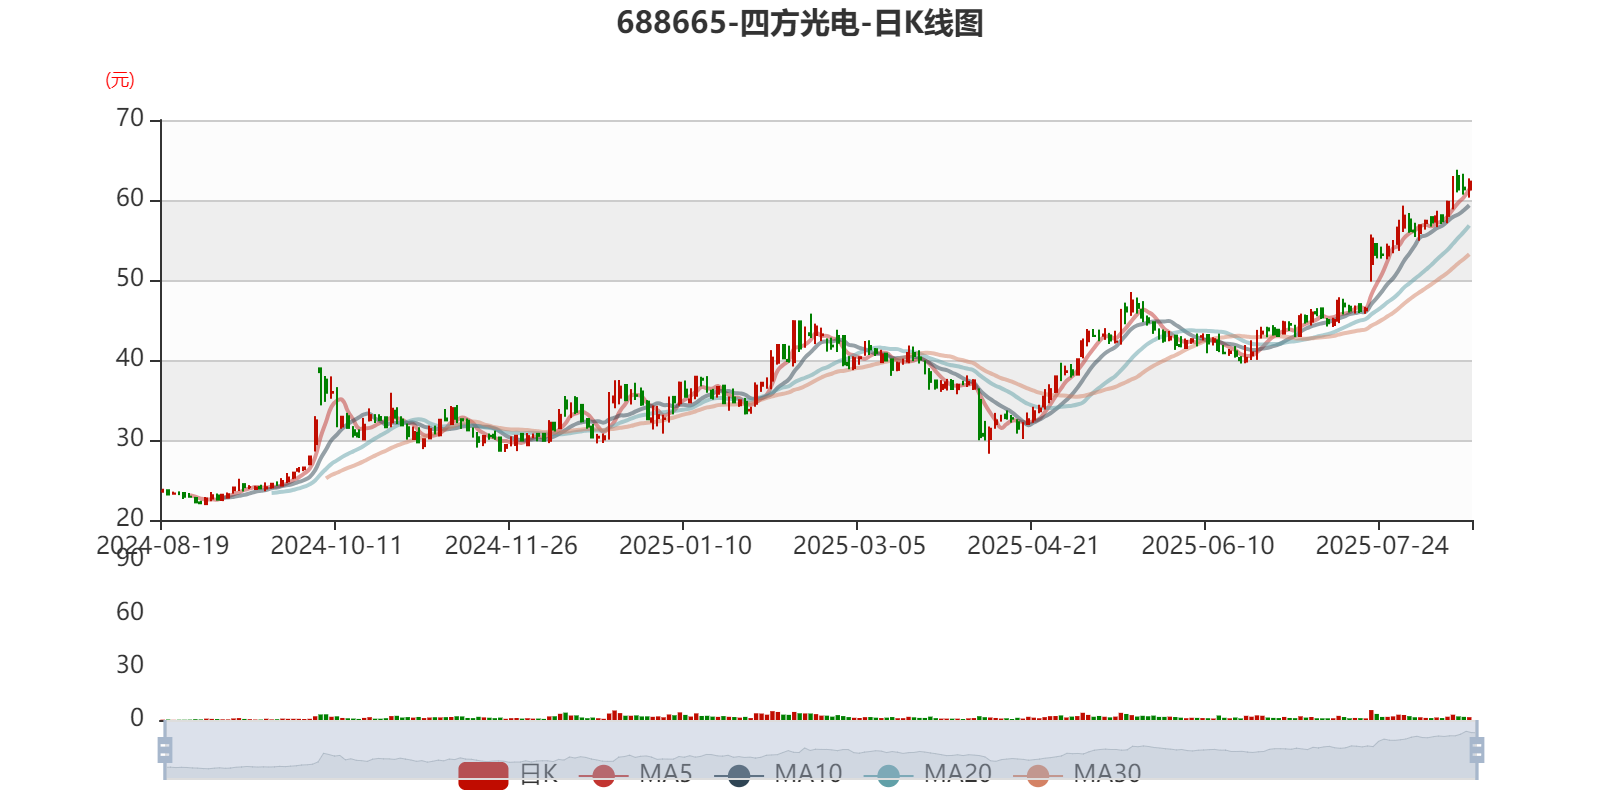Click the 2025-01-10 date axis label
Image resolution: width=1600 pixels, height=800 pixels.
coord(685,546)
